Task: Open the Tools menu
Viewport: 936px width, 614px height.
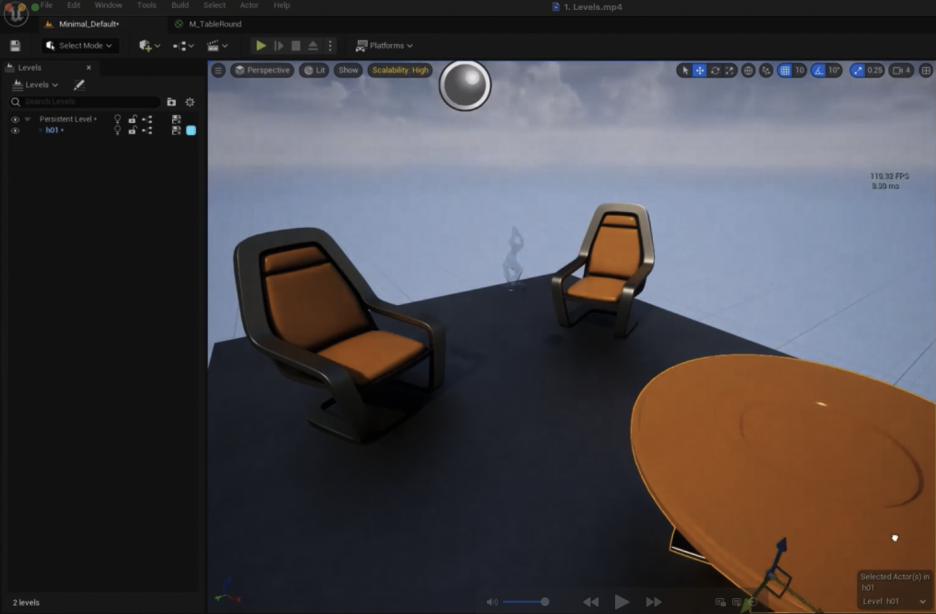Action: (x=146, y=5)
